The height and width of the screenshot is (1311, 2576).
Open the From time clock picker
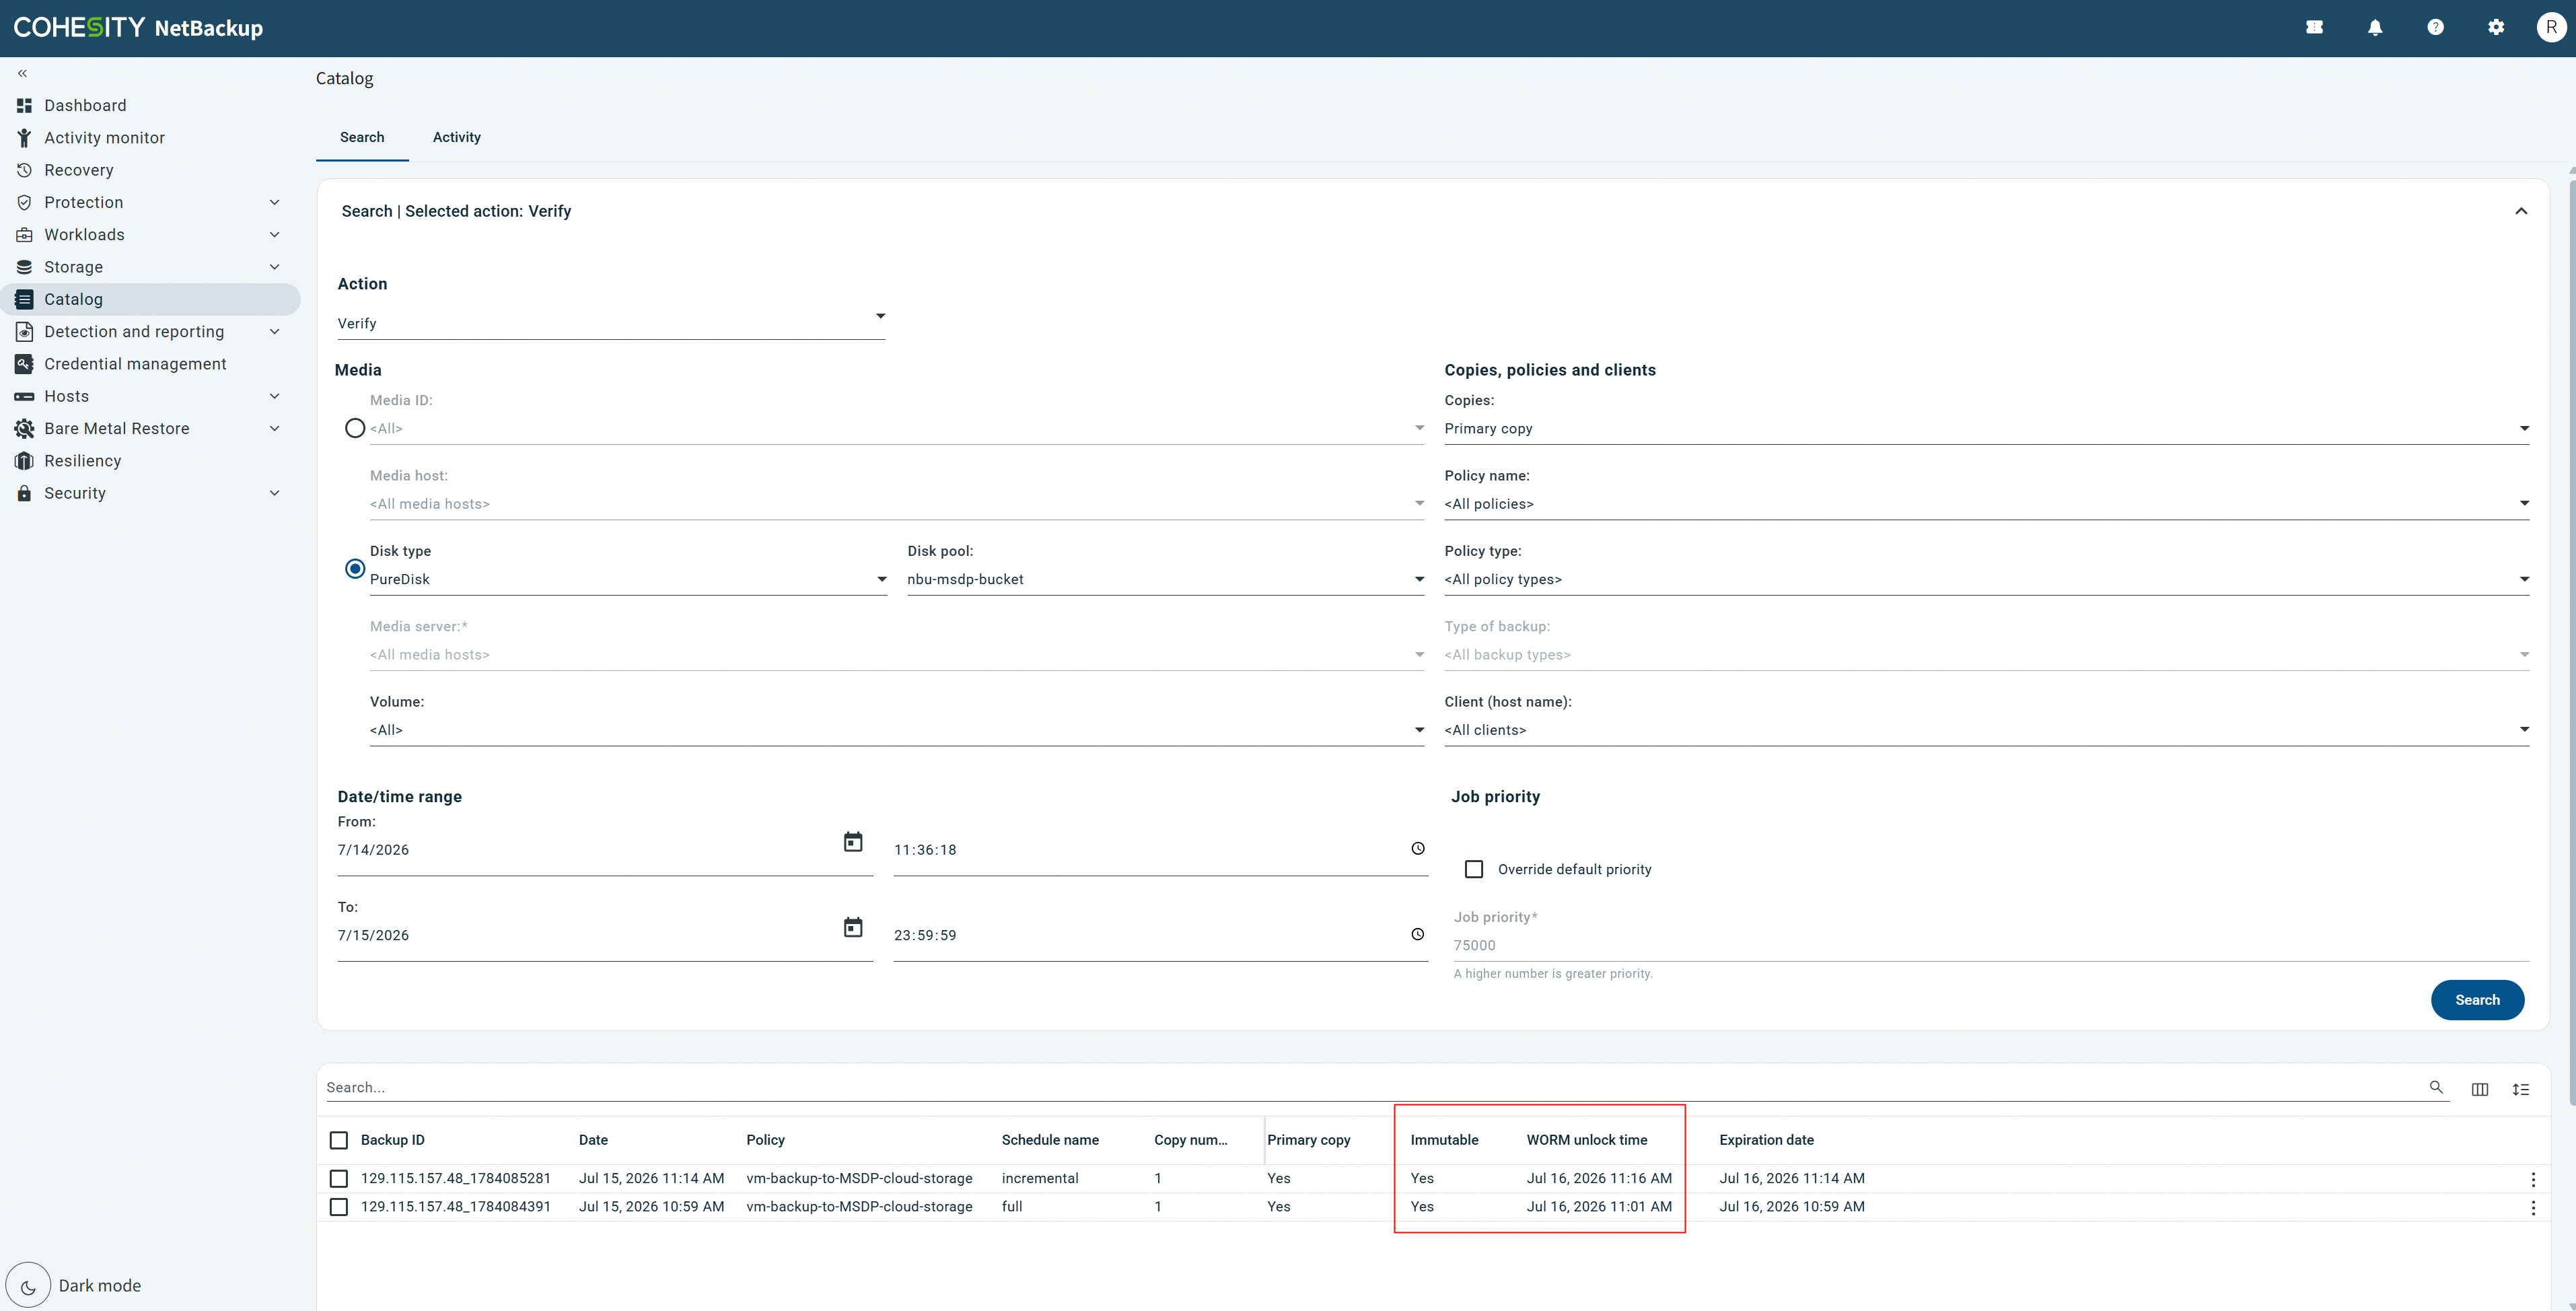(x=1418, y=849)
